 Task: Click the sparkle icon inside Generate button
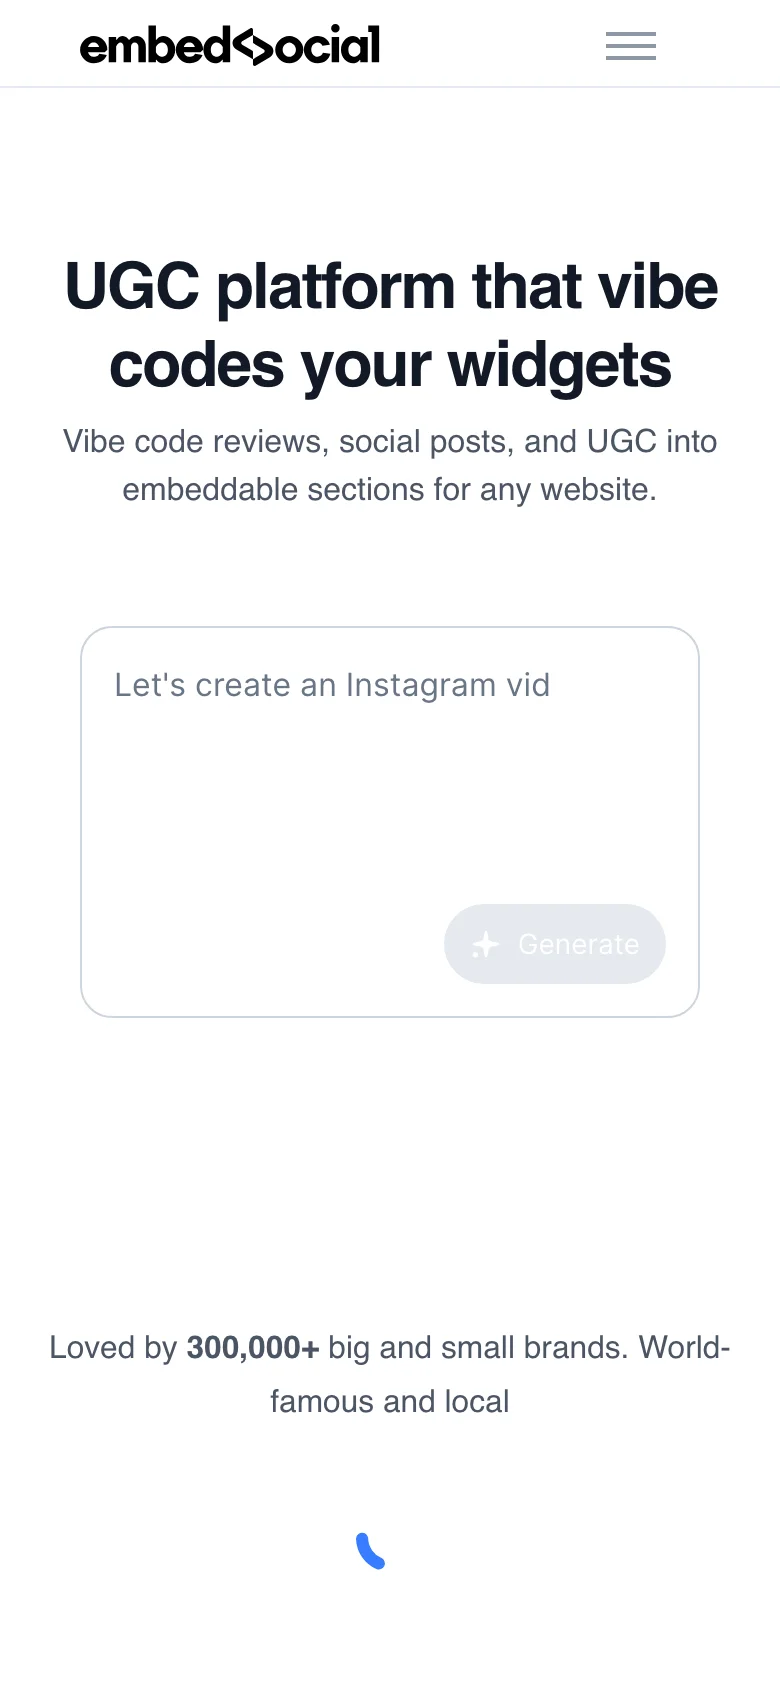[485, 944]
